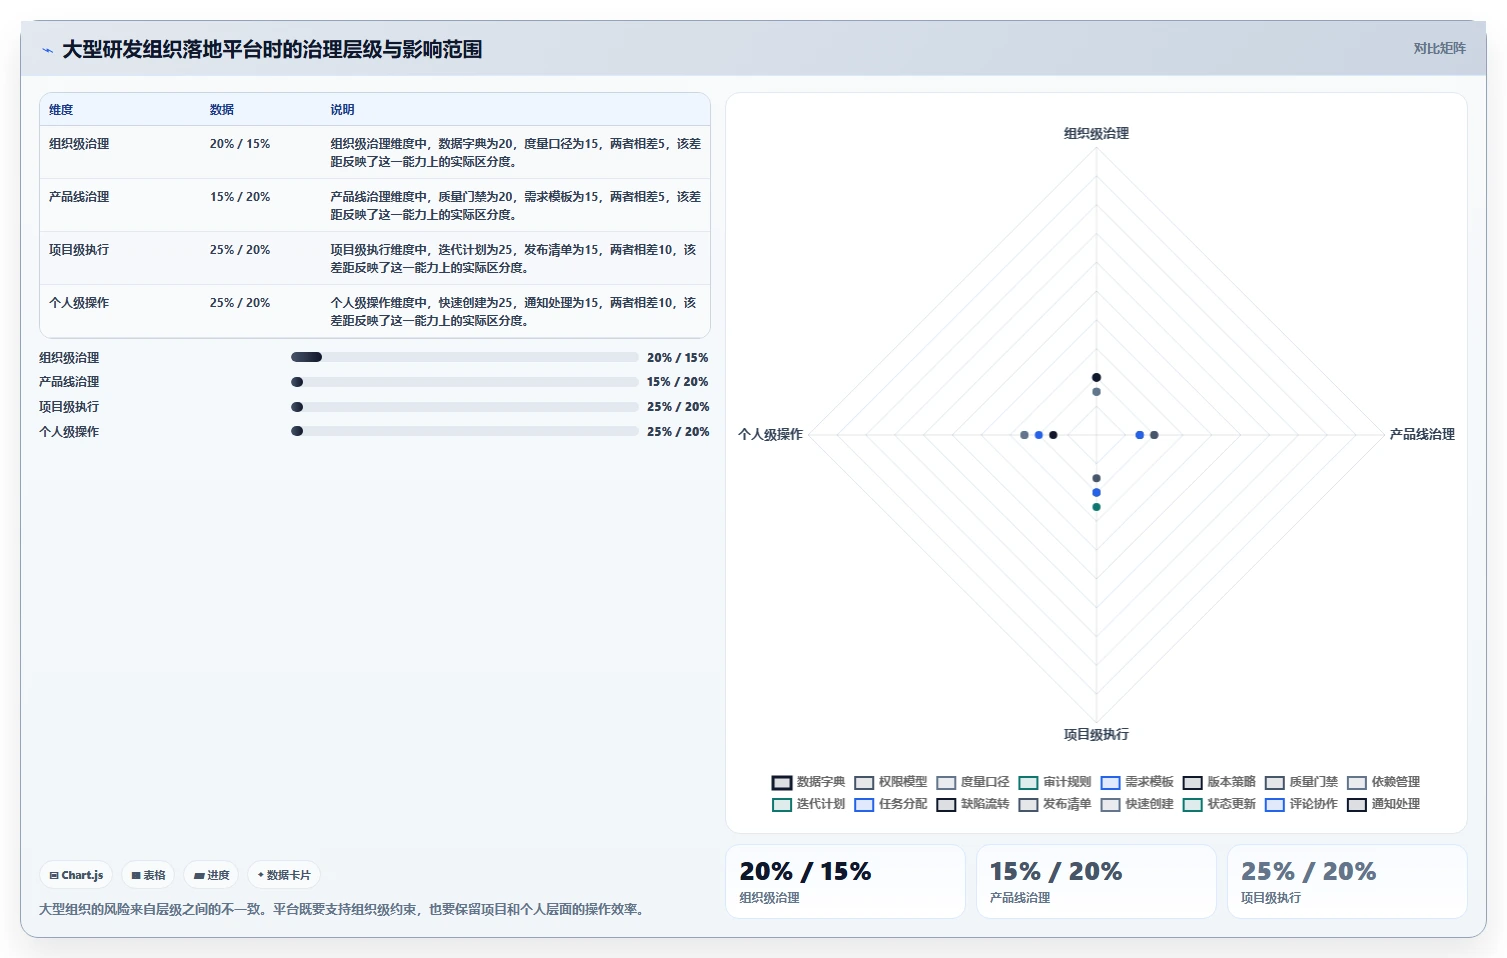Select the 项目级执行 table row label
Viewport: 1507px width, 958px height.
[79, 250]
